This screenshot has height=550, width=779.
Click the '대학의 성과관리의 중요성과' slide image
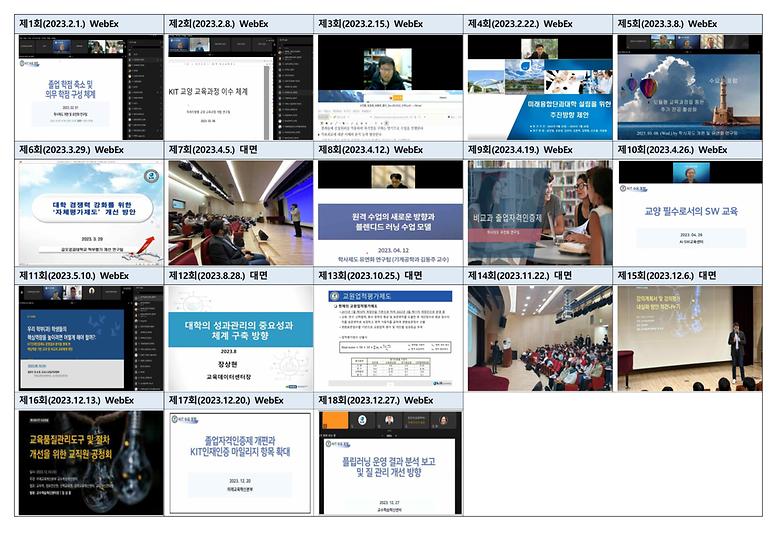[x=239, y=337]
